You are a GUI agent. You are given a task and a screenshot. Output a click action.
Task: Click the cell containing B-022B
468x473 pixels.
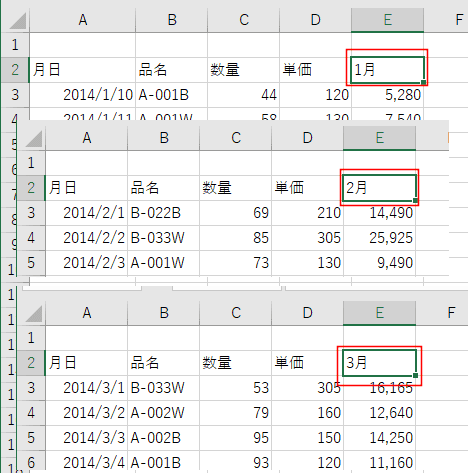[x=163, y=213]
